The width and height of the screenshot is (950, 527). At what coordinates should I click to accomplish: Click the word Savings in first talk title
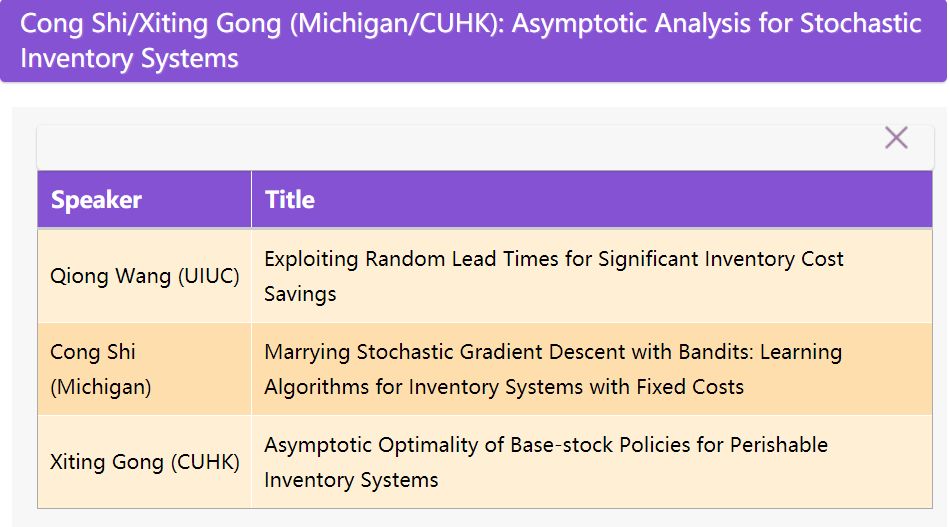(300, 294)
